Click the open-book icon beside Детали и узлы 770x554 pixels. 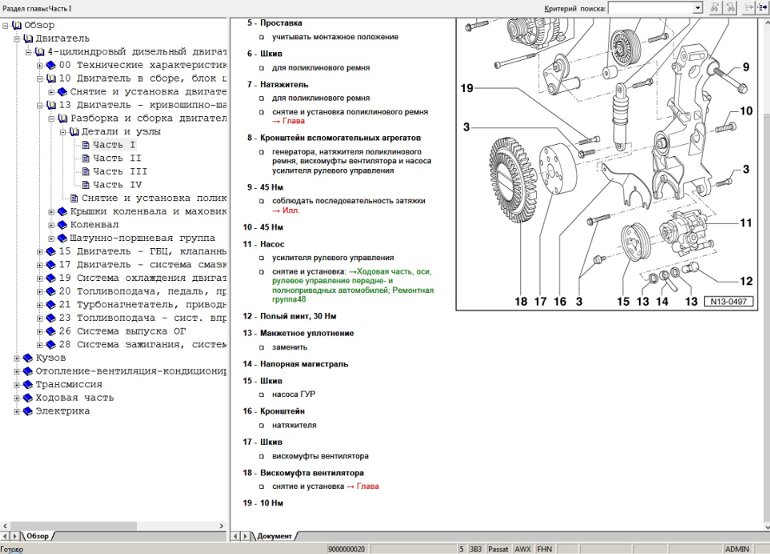click(x=74, y=132)
